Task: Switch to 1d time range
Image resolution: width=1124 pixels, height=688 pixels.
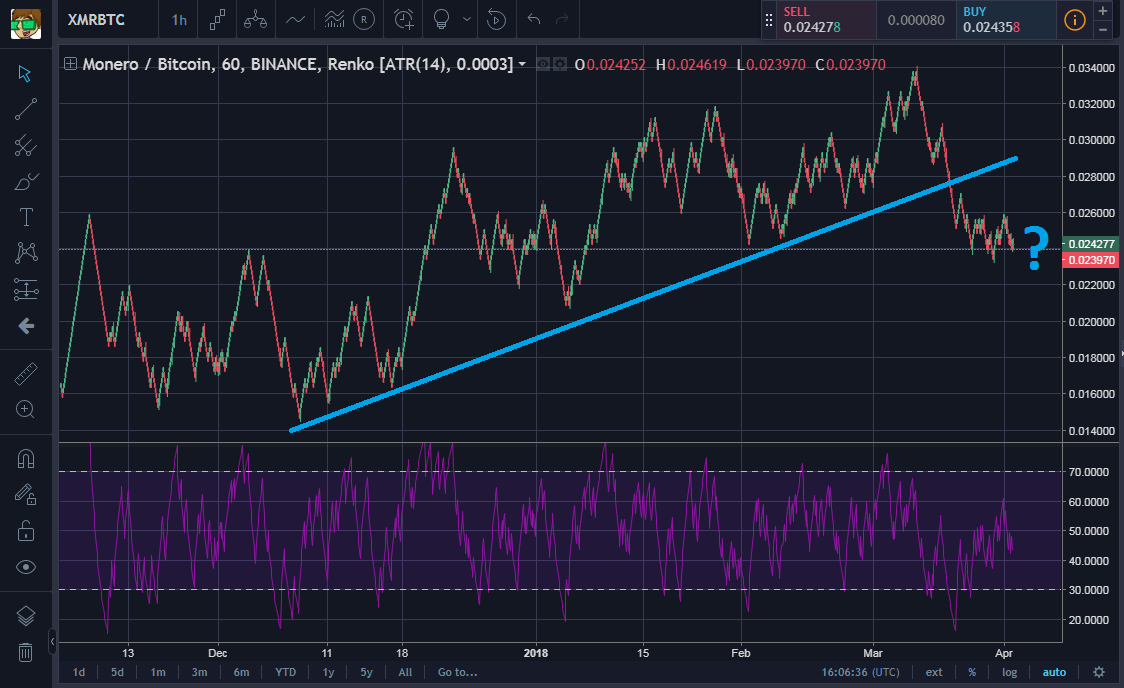Action: point(79,672)
